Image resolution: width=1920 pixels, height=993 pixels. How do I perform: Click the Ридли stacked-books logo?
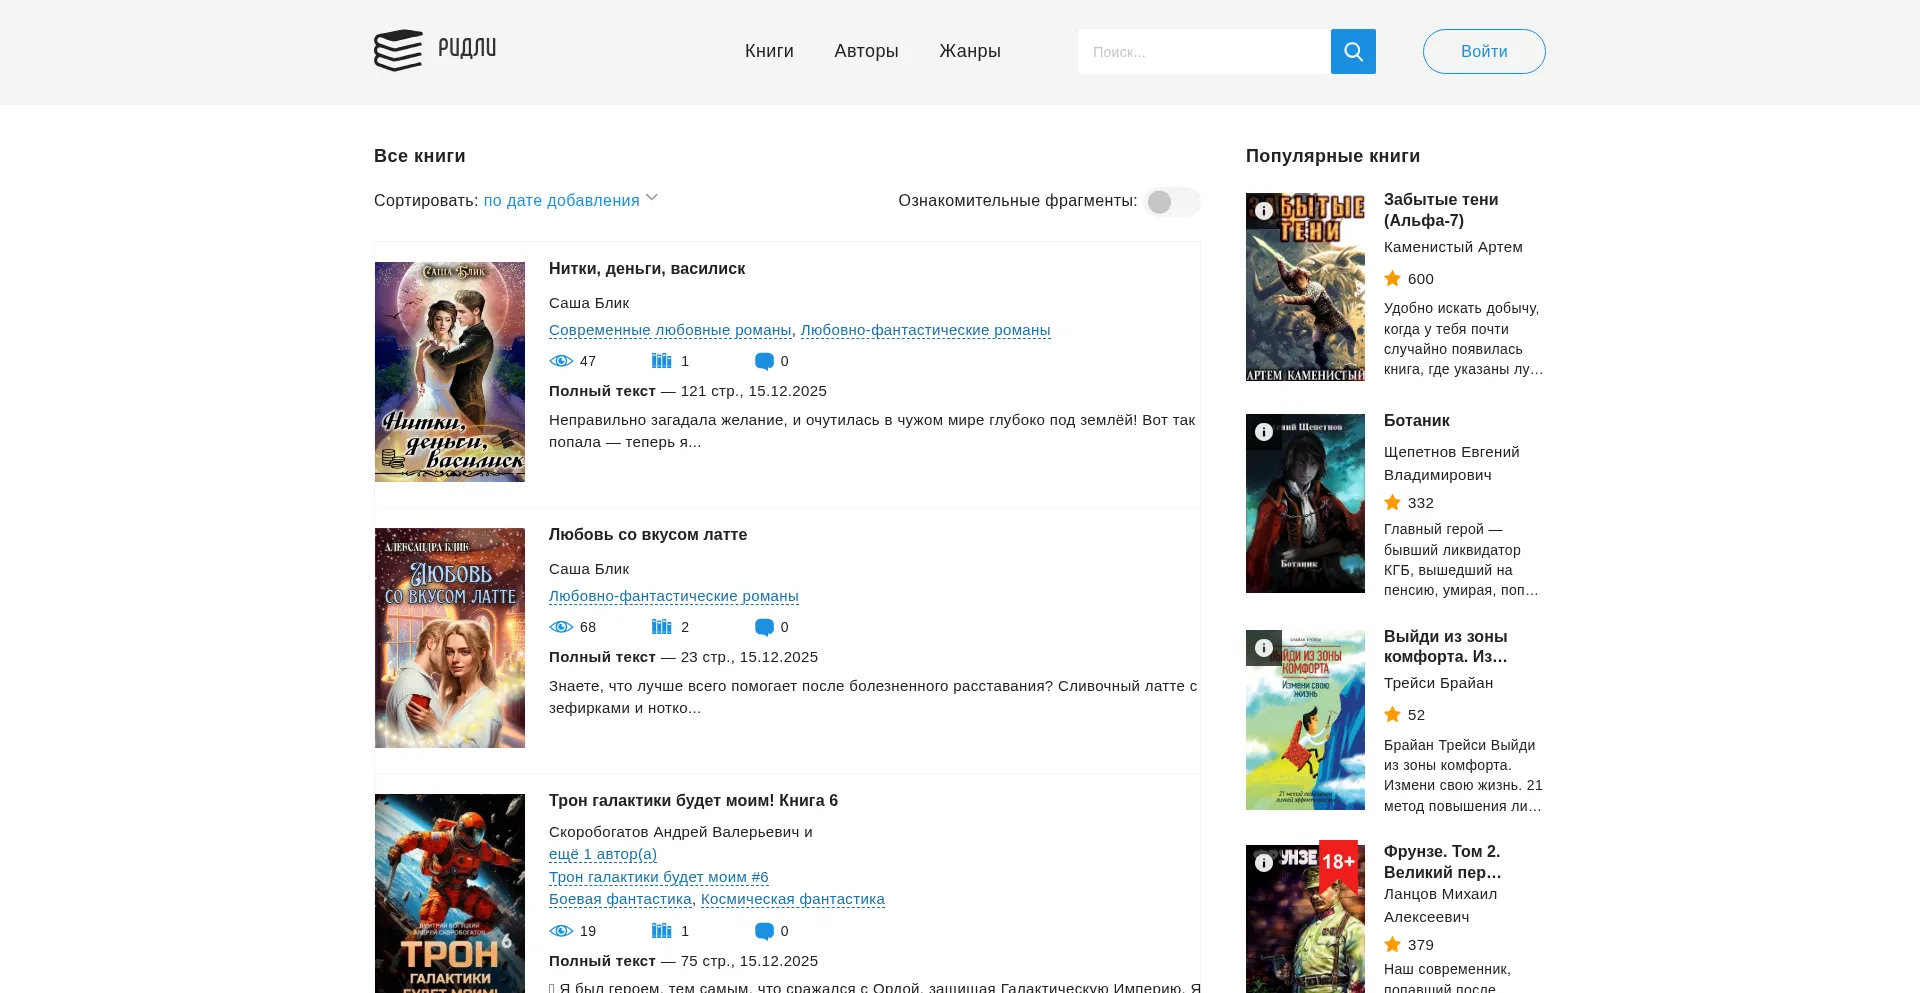pyautogui.click(x=398, y=50)
